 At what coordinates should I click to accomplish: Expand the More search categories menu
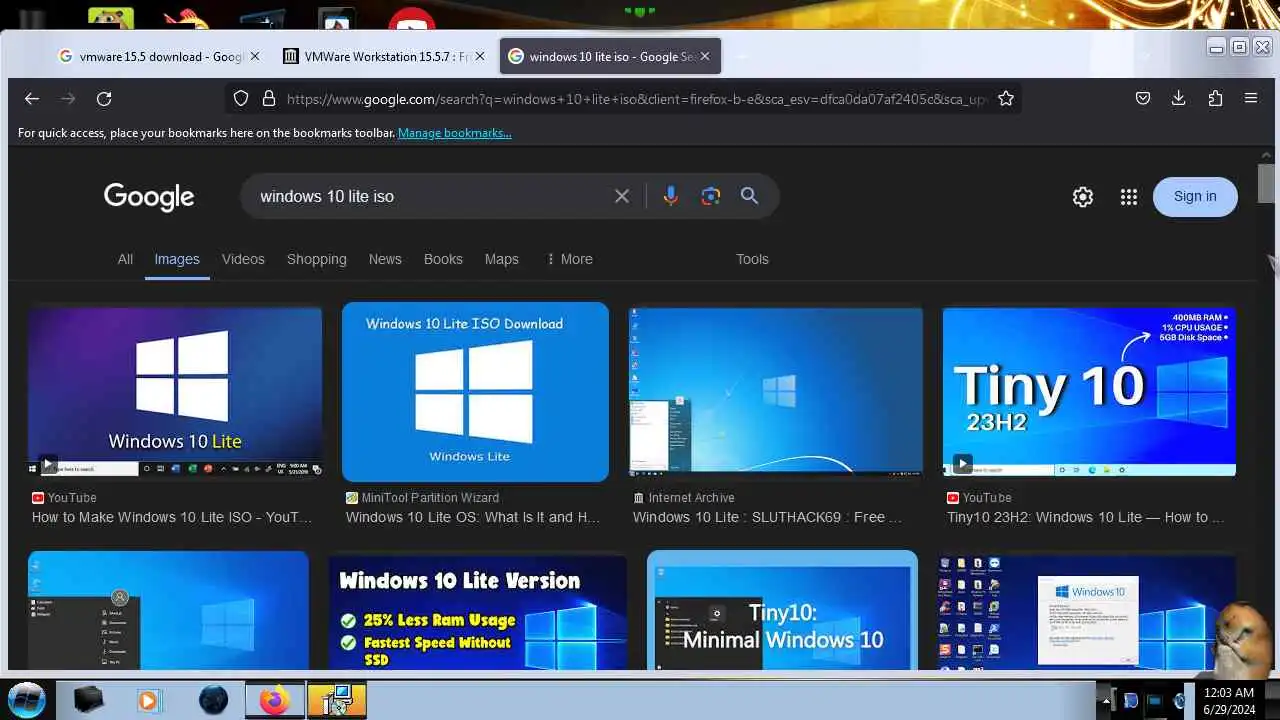[x=569, y=259]
